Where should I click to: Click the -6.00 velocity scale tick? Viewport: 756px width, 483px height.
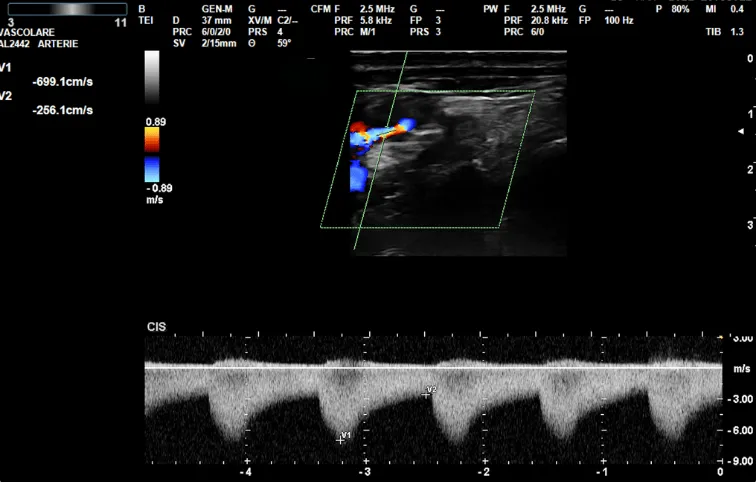742,430
